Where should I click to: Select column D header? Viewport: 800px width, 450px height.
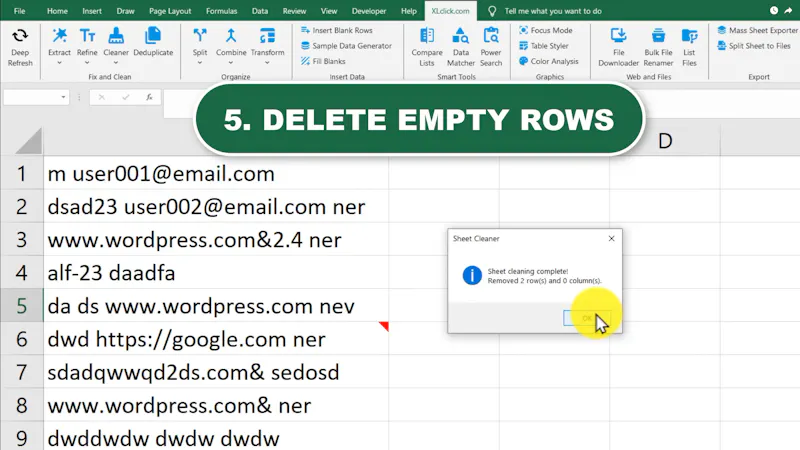[665, 141]
